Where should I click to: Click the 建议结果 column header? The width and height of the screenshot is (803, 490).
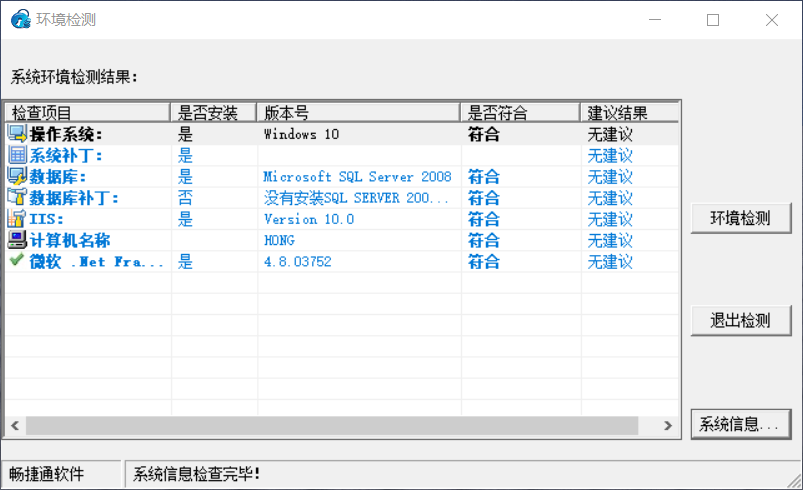(x=629, y=113)
